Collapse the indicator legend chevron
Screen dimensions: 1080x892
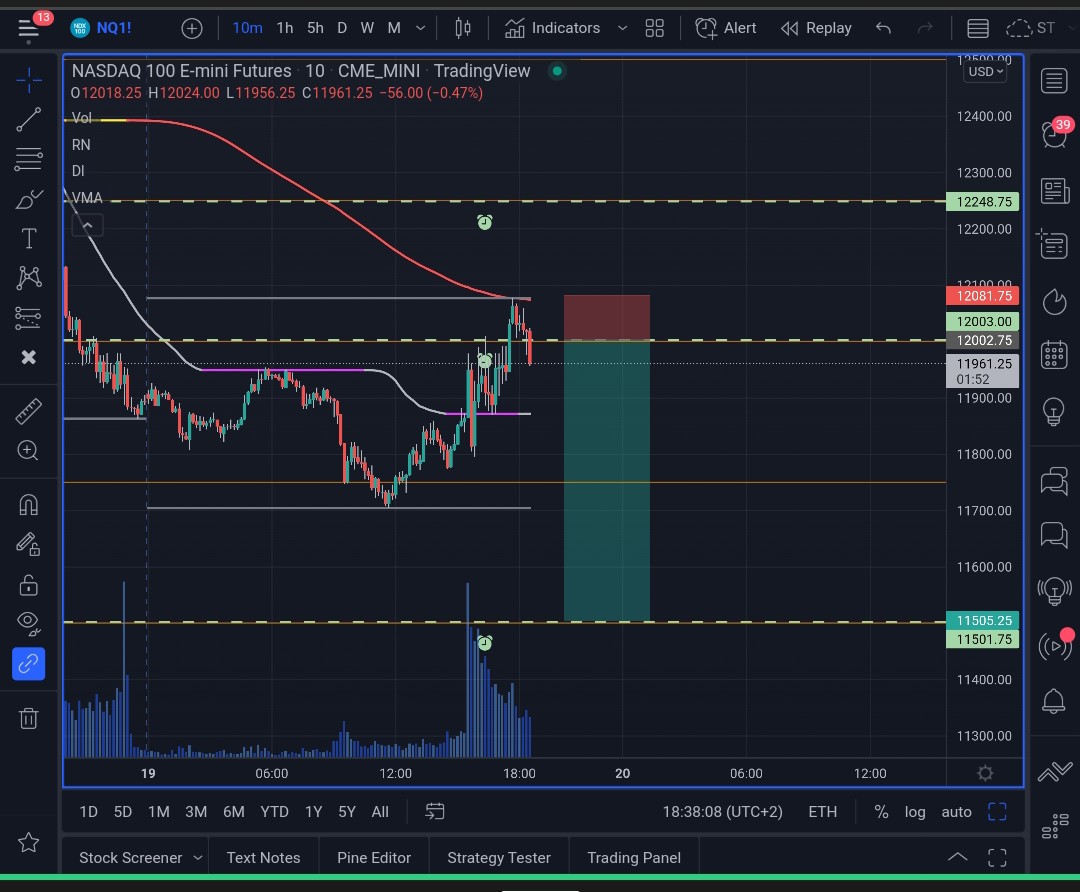(x=87, y=225)
